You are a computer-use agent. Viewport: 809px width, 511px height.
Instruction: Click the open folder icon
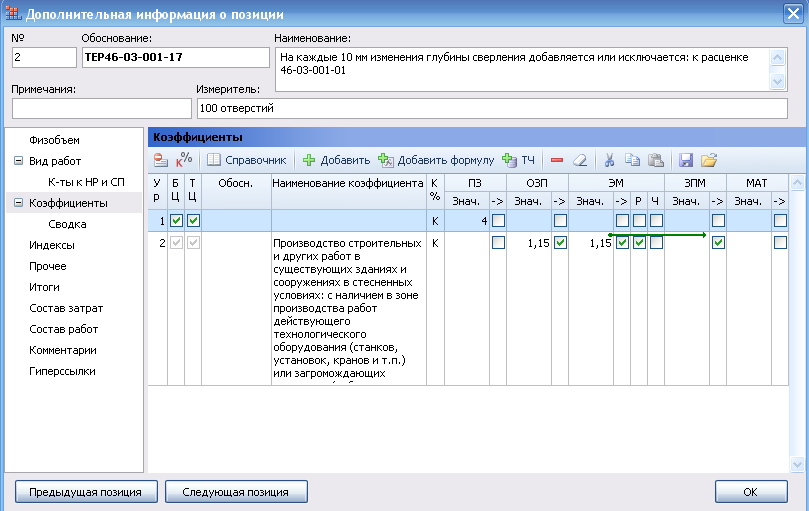709,160
